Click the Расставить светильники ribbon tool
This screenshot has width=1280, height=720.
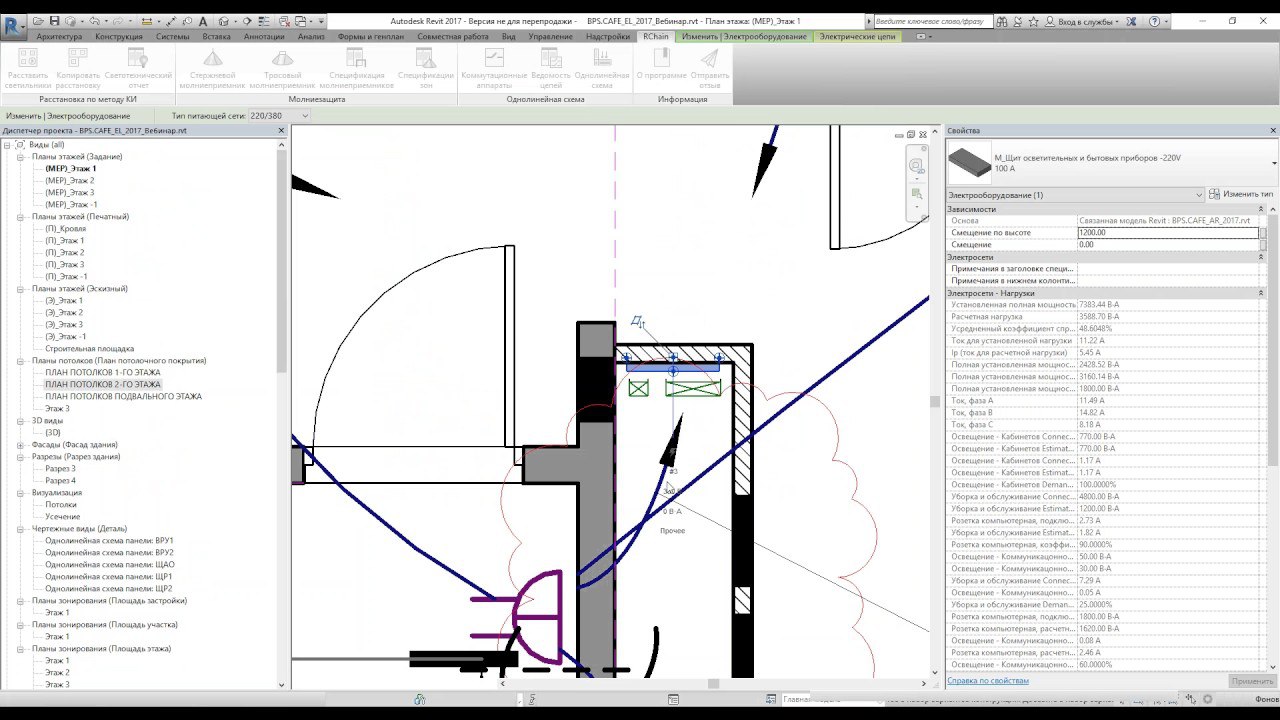pyautogui.click(x=27, y=69)
